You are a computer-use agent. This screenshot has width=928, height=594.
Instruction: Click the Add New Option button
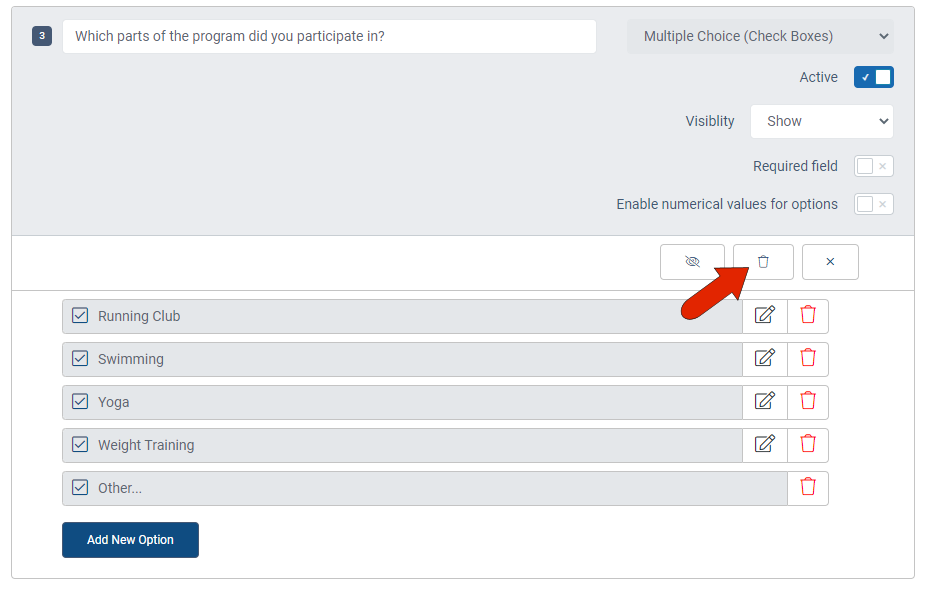(x=130, y=540)
